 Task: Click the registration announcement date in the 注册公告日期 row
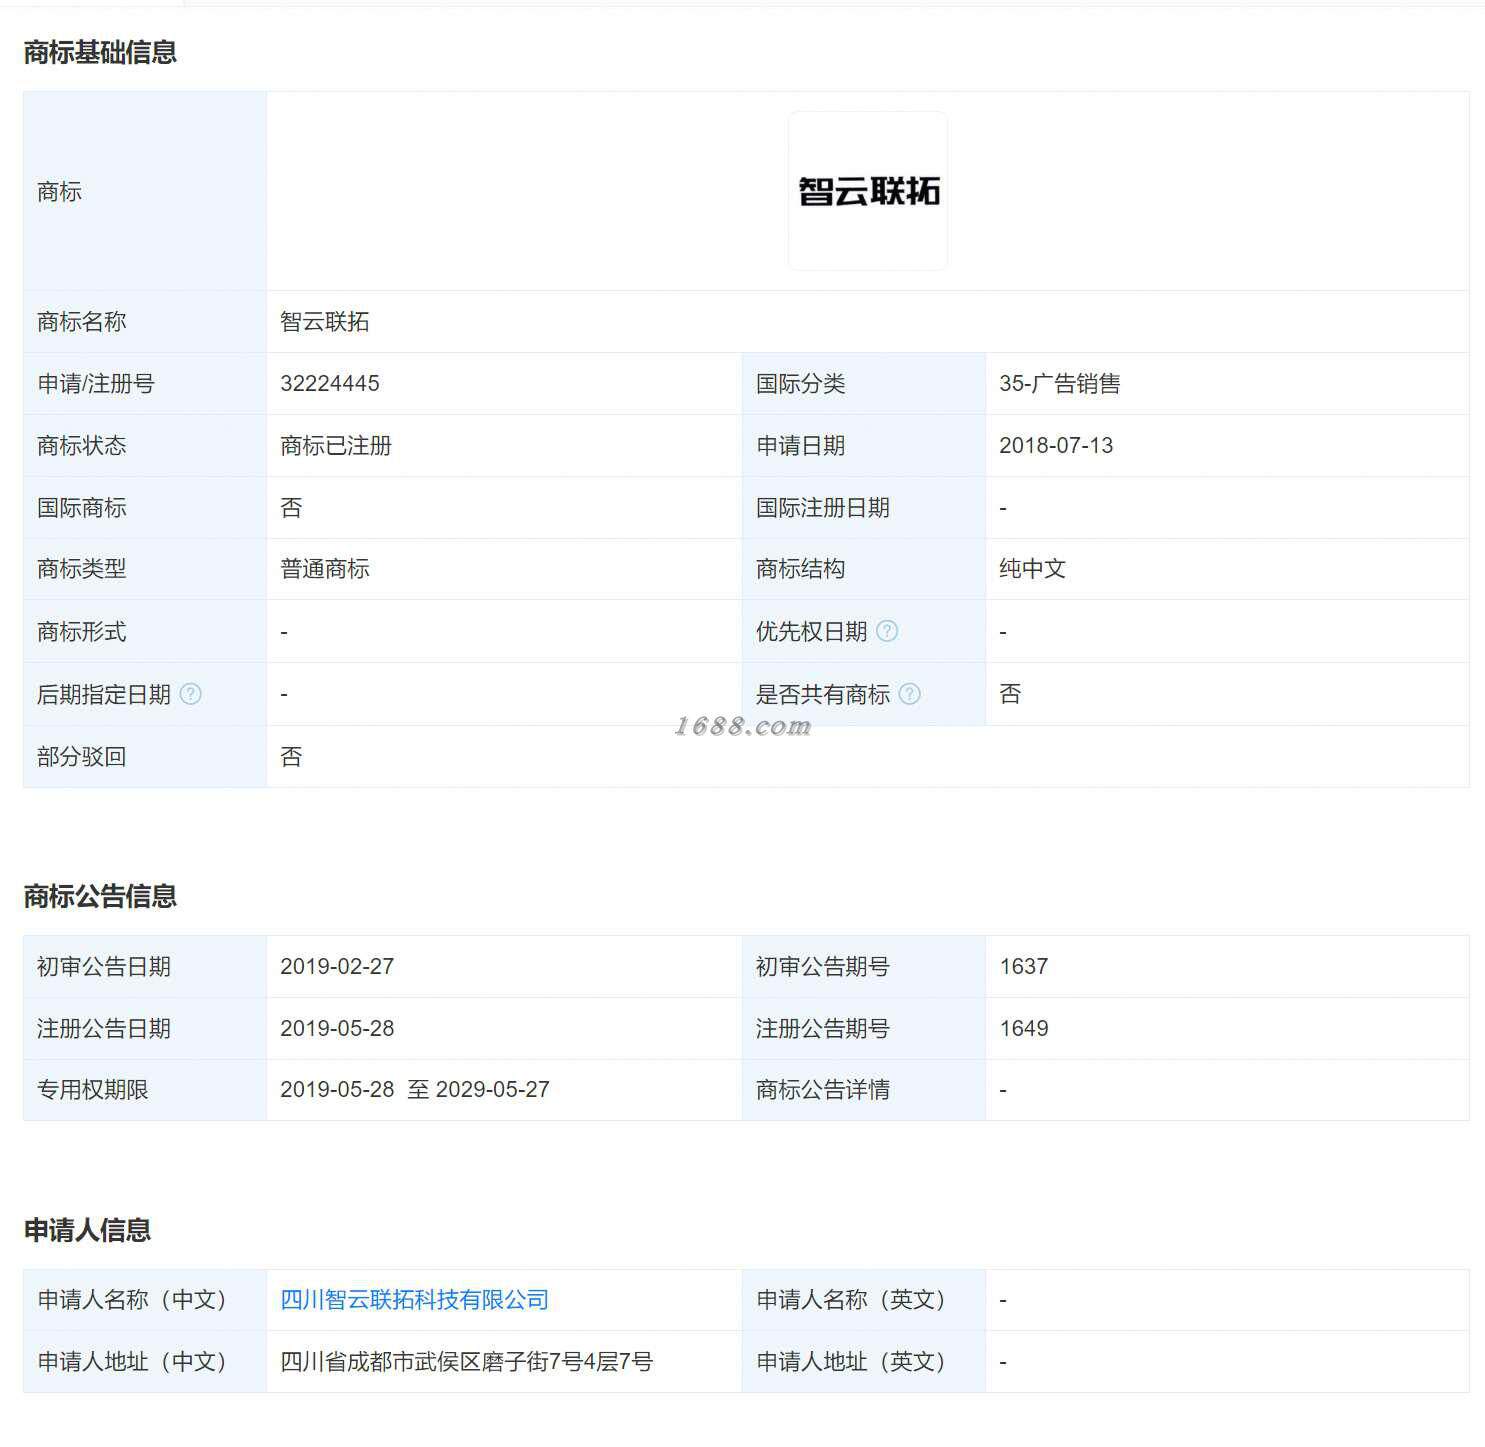337,1028
